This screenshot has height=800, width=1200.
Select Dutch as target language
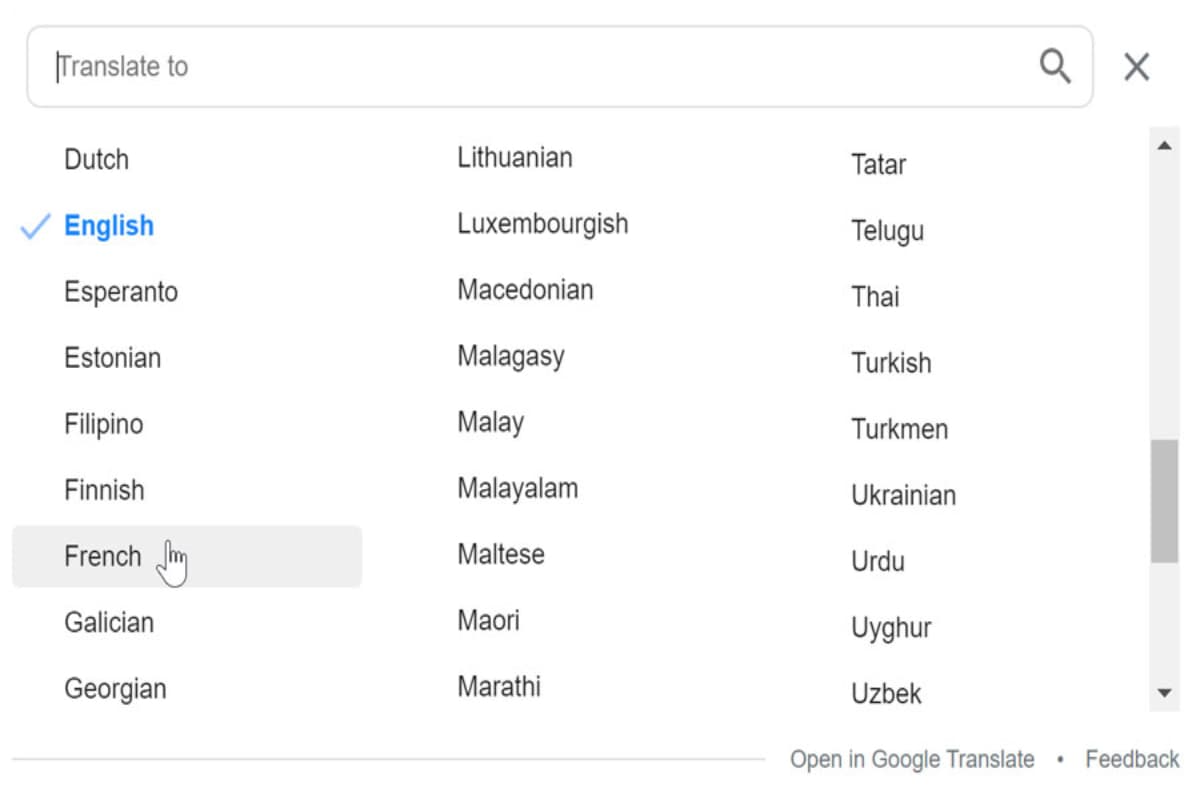(97, 160)
